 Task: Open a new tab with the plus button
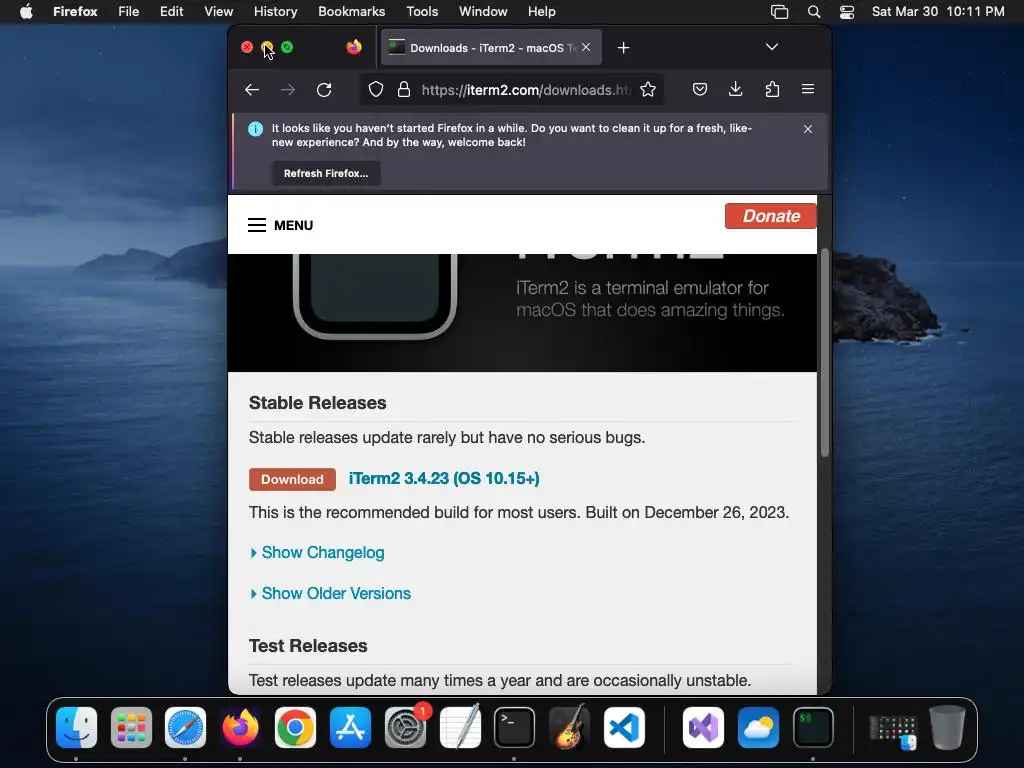(x=624, y=48)
